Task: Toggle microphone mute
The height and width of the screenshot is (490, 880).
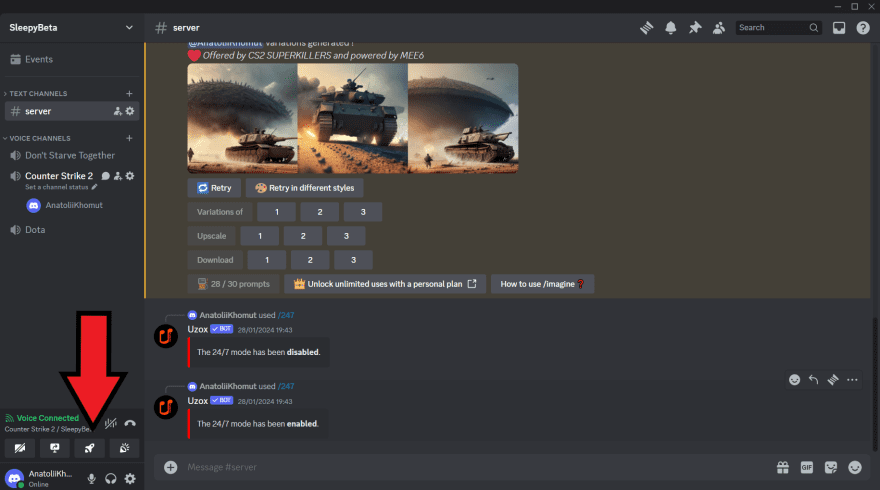Action: 92,479
